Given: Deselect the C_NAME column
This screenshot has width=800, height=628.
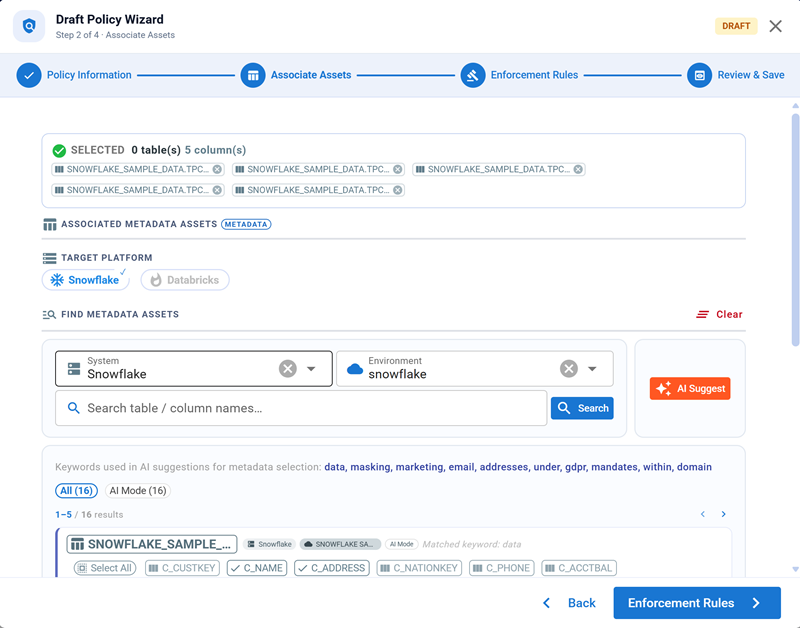Looking at the screenshot, I should point(257,568).
